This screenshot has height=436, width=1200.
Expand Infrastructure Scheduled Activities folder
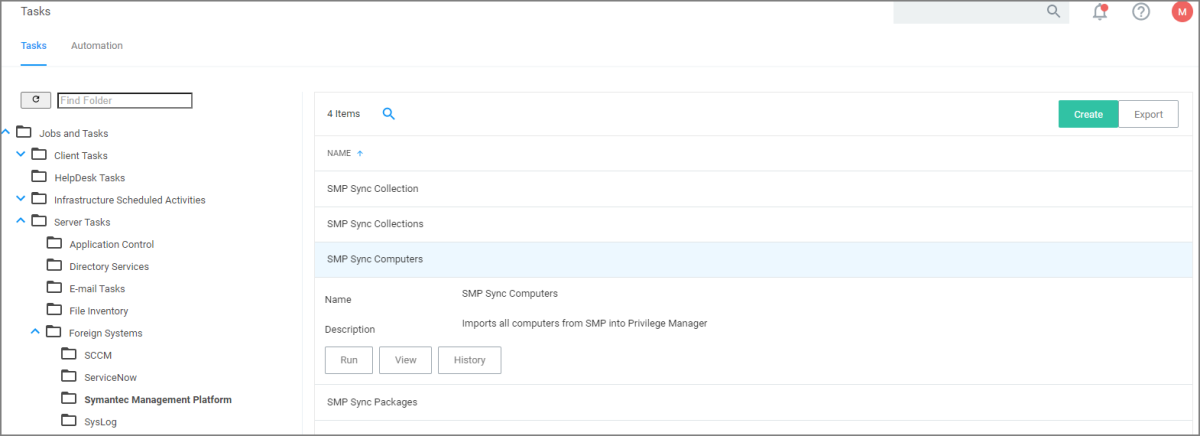[x=21, y=199]
